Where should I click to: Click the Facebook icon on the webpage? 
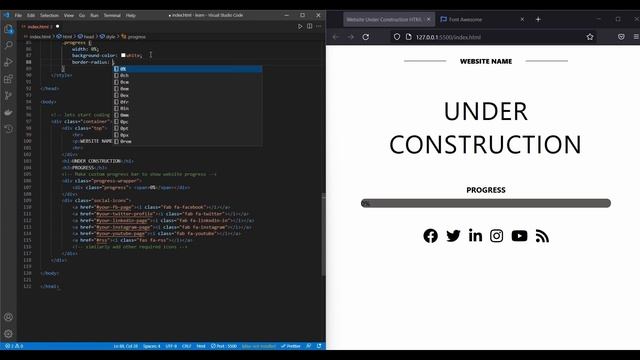coord(430,236)
